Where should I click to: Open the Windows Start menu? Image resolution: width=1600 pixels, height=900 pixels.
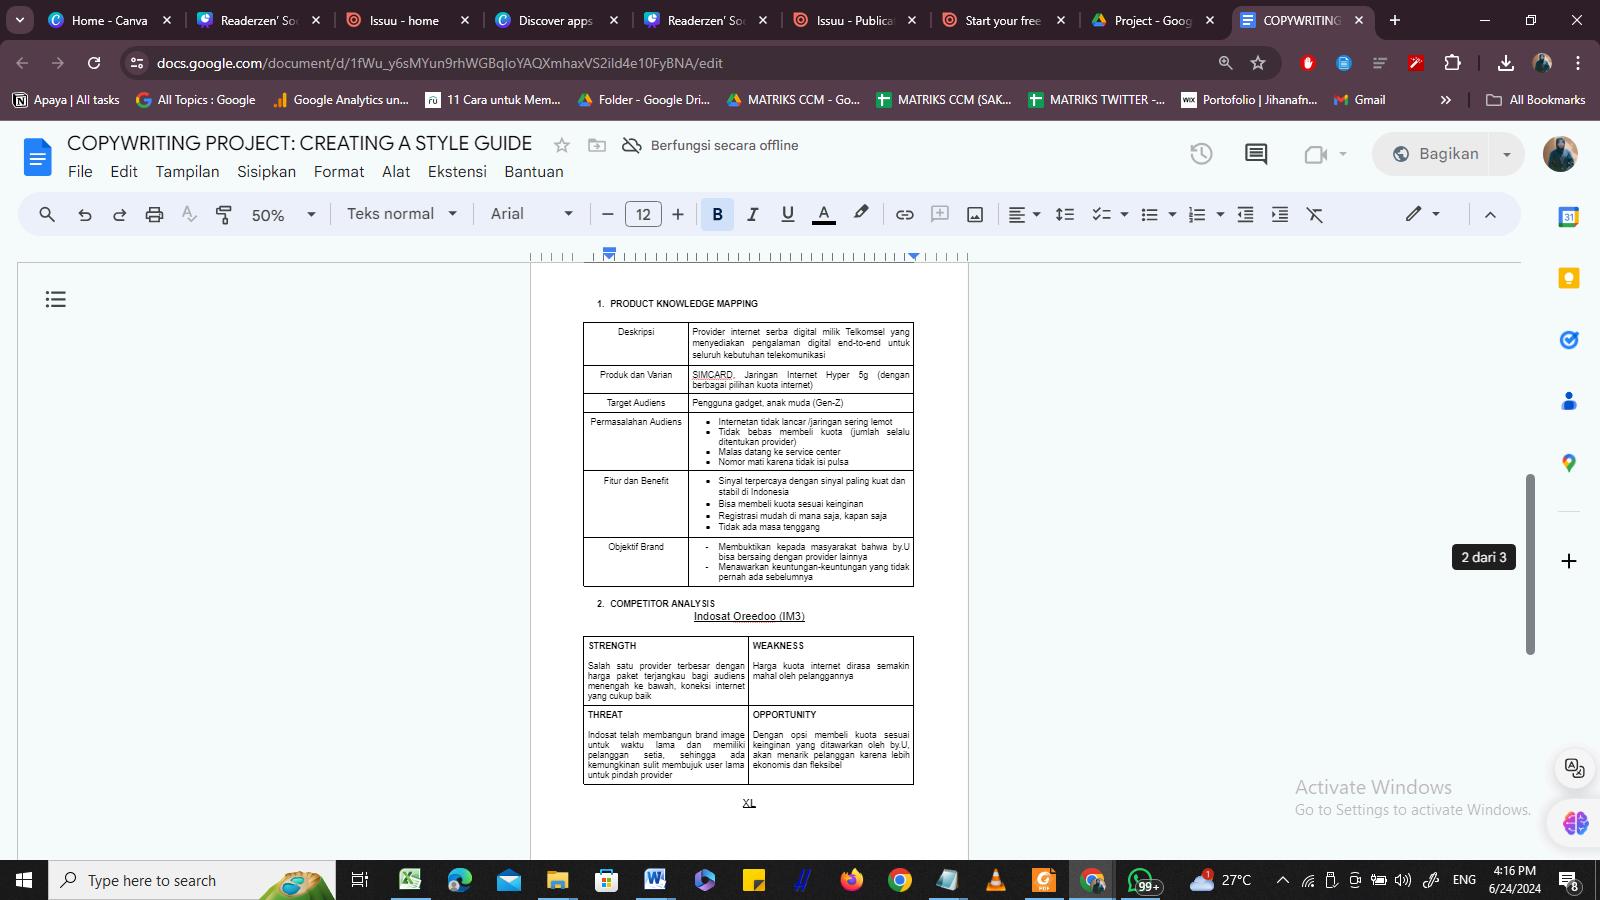tap(24, 880)
